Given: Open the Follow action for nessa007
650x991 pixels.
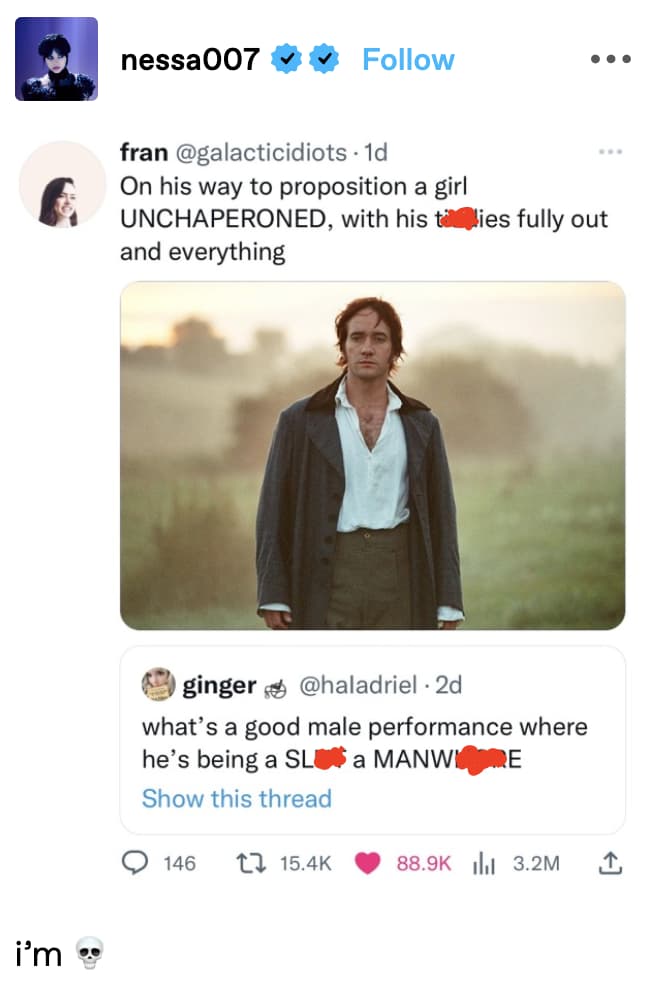Looking at the screenshot, I should (x=408, y=59).
